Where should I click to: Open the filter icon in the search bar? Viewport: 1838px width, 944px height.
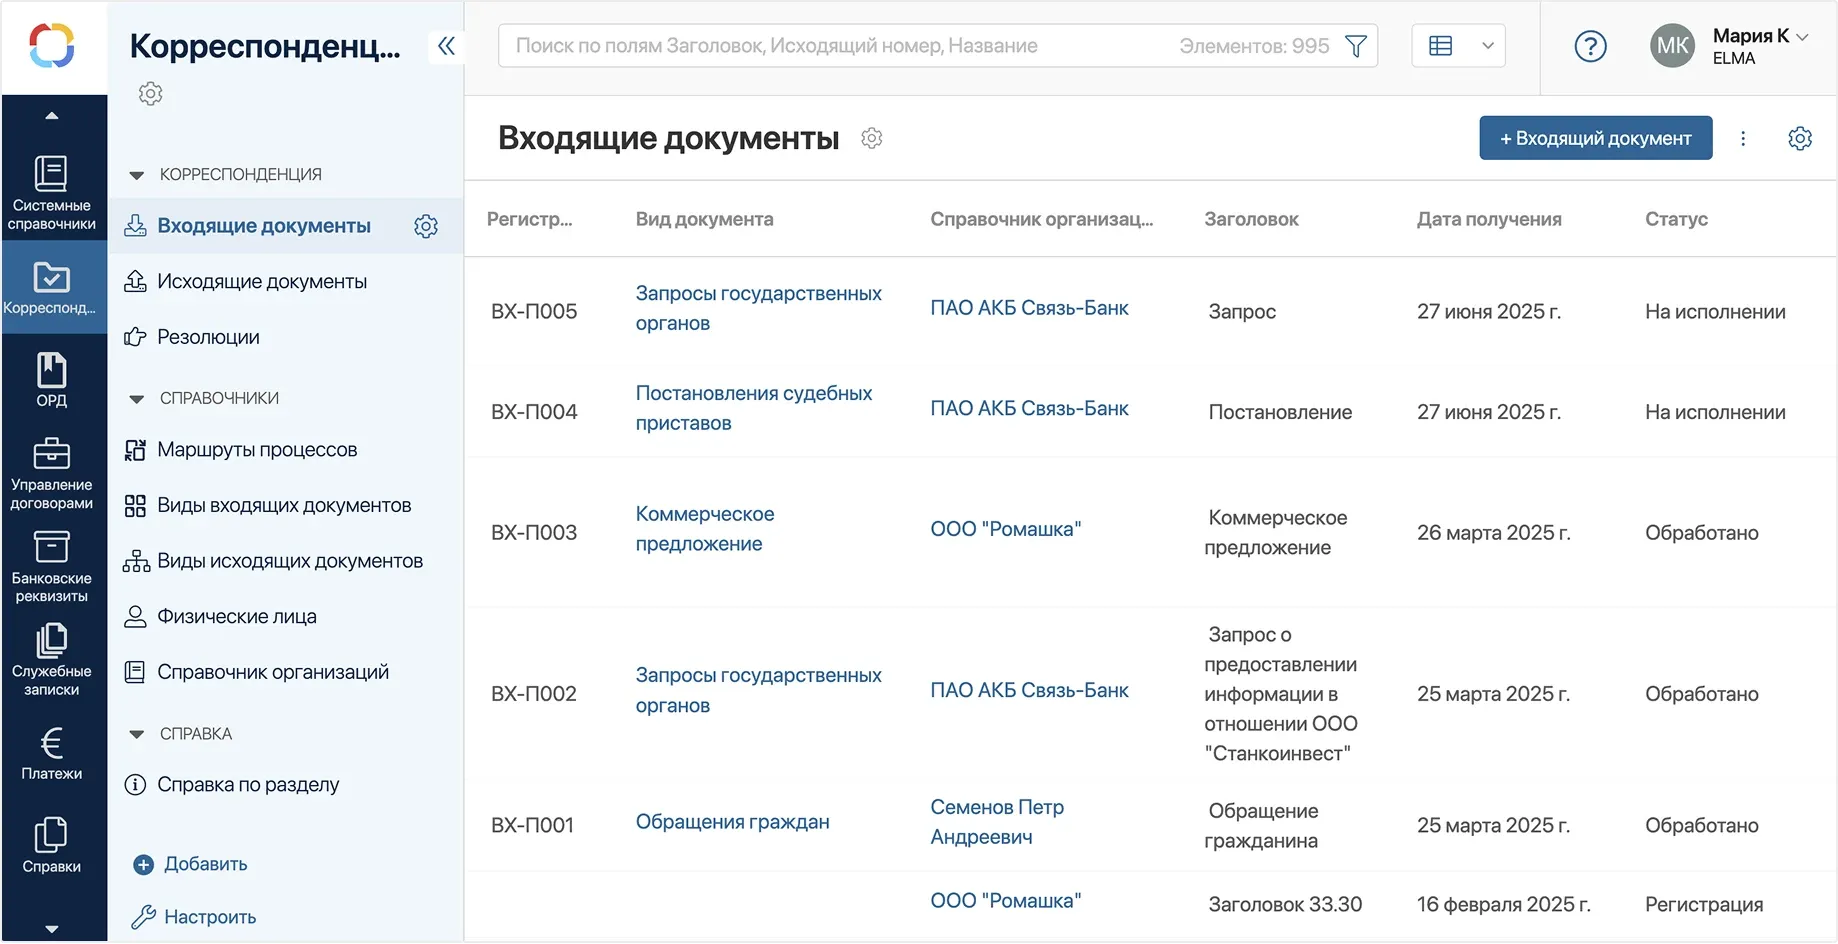click(x=1356, y=45)
